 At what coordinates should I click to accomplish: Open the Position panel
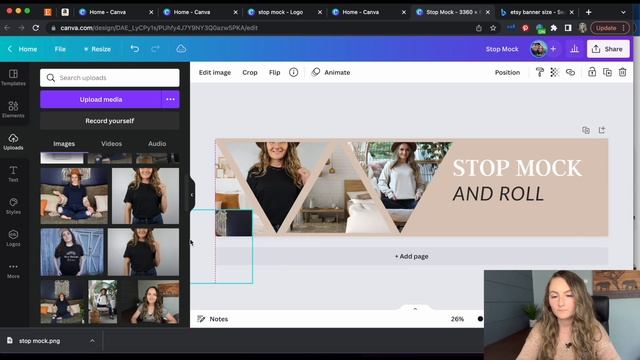click(507, 72)
